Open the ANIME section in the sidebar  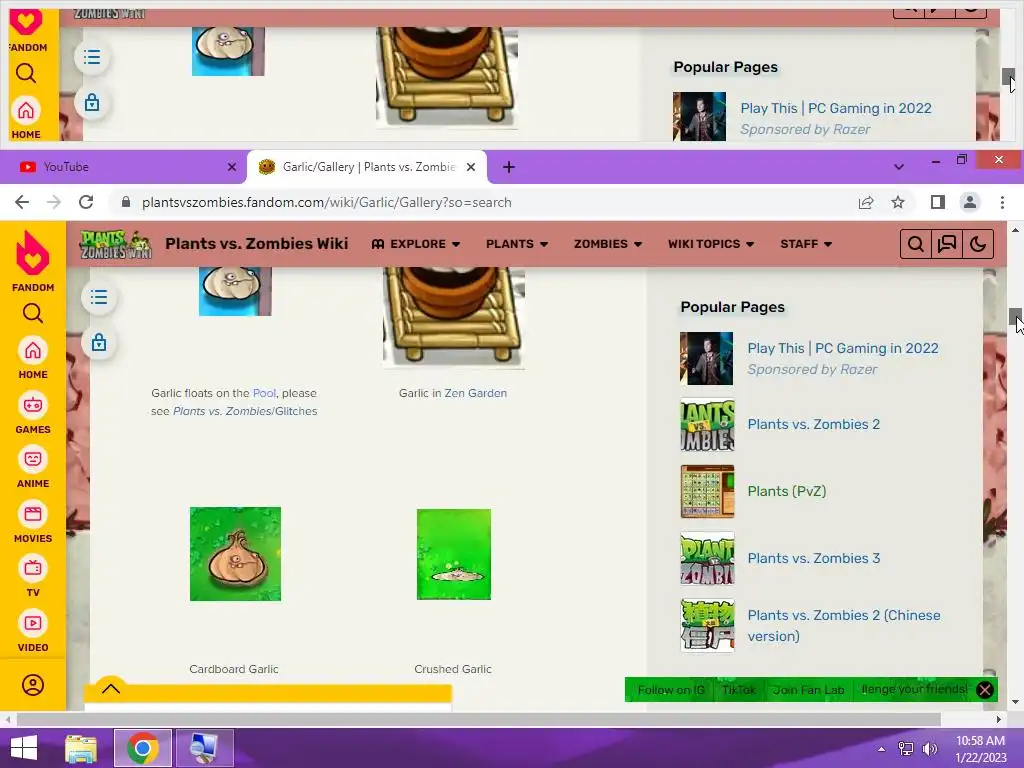coord(33,468)
